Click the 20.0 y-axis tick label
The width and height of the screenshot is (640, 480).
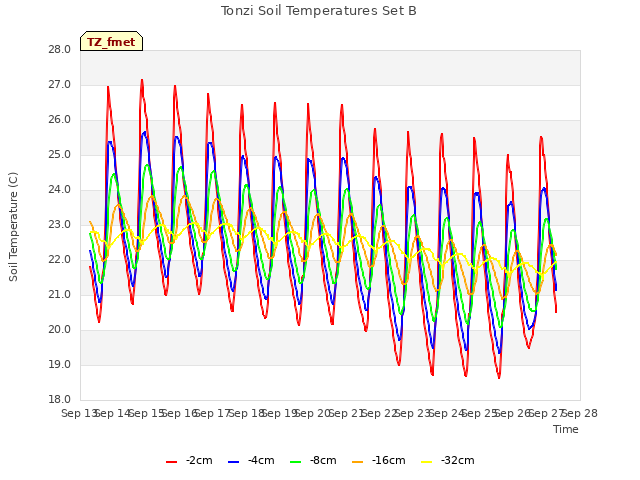click(x=60, y=329)
